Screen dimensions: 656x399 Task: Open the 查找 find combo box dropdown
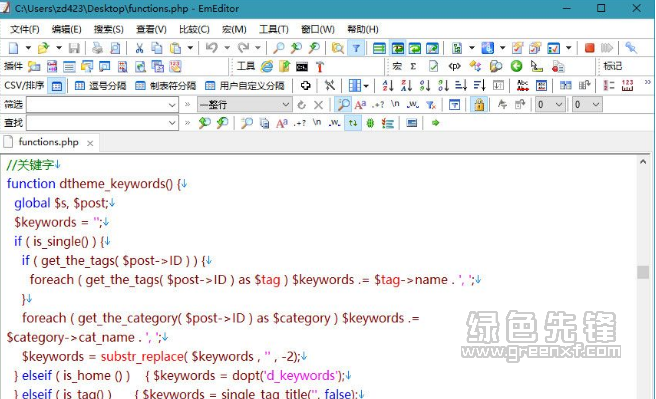[x=172, y=123]
